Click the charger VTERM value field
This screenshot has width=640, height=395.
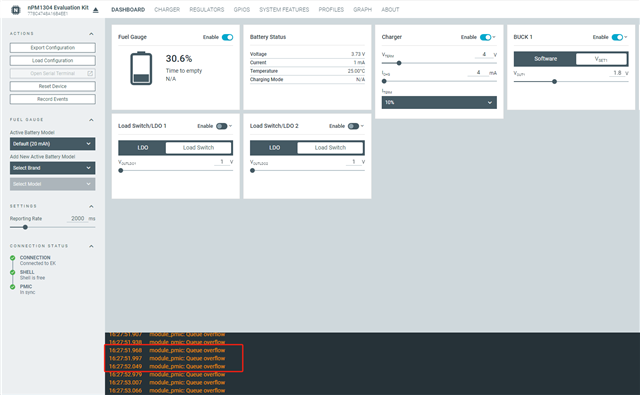tap(484, 55)
